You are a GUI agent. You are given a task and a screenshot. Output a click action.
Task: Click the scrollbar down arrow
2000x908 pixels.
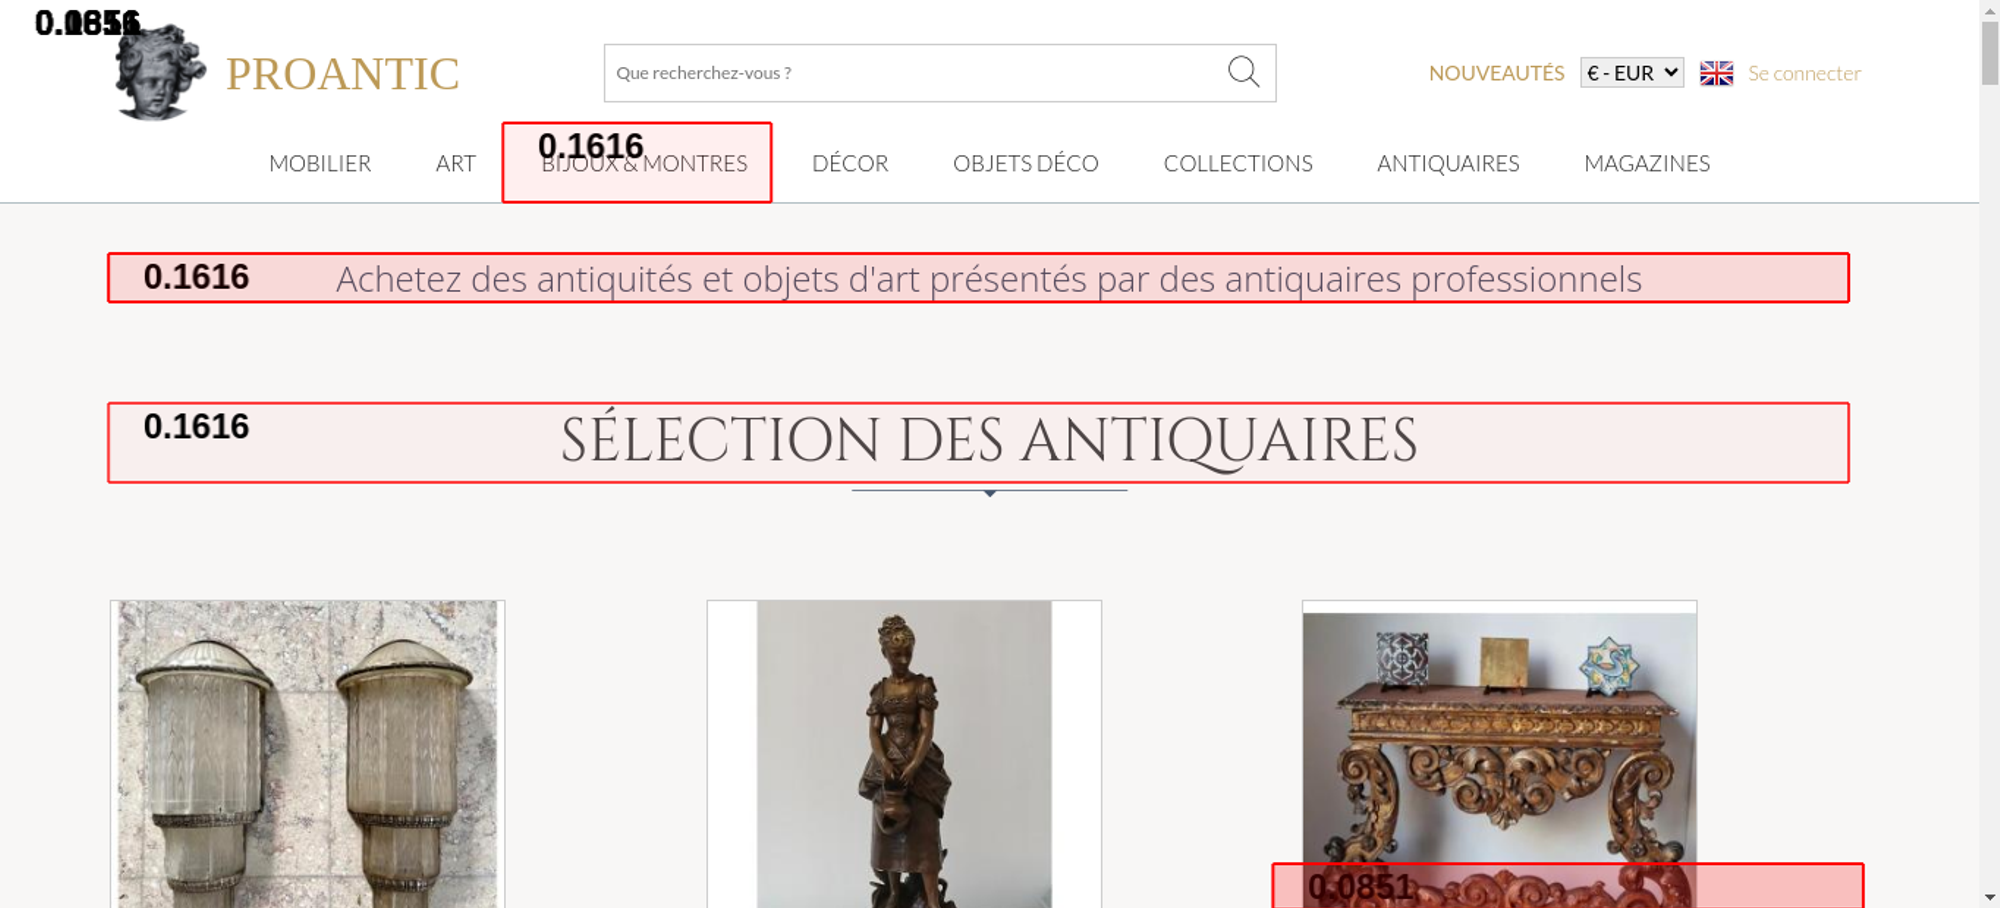(1989, 897)
